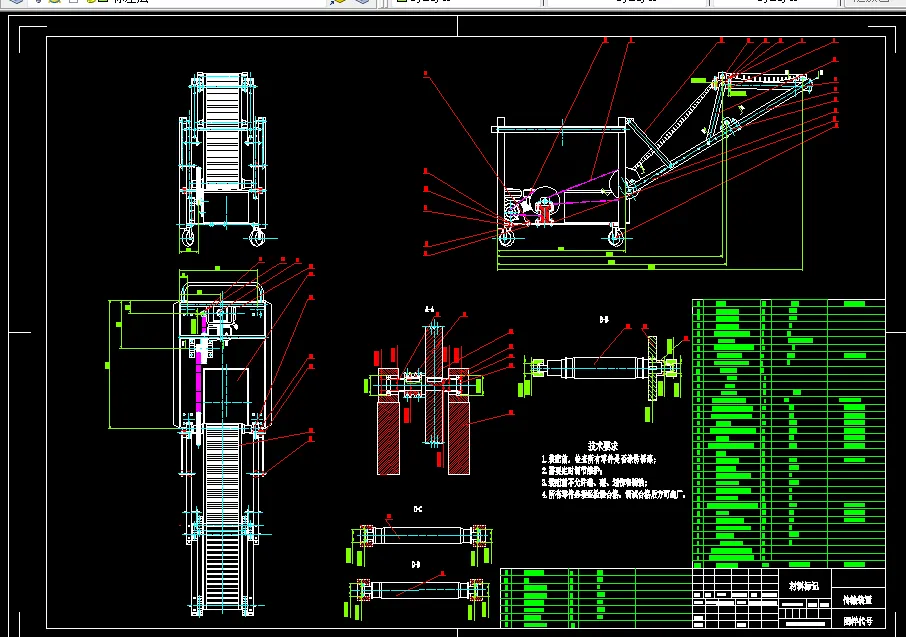Viewport: 906px width, 637px height.
Task: Click the A-A section view label
Action: pyautogui.click(x=429, y=310)
